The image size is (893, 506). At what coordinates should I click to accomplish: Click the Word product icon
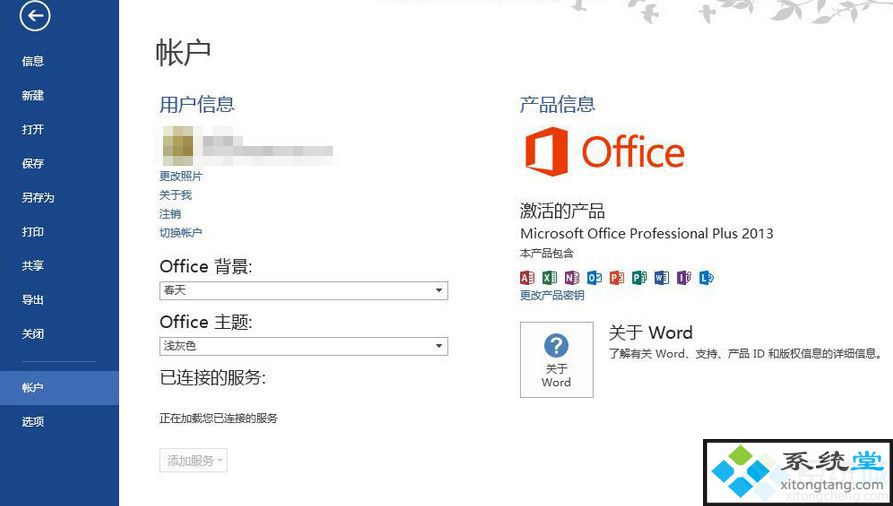[662, 278]
